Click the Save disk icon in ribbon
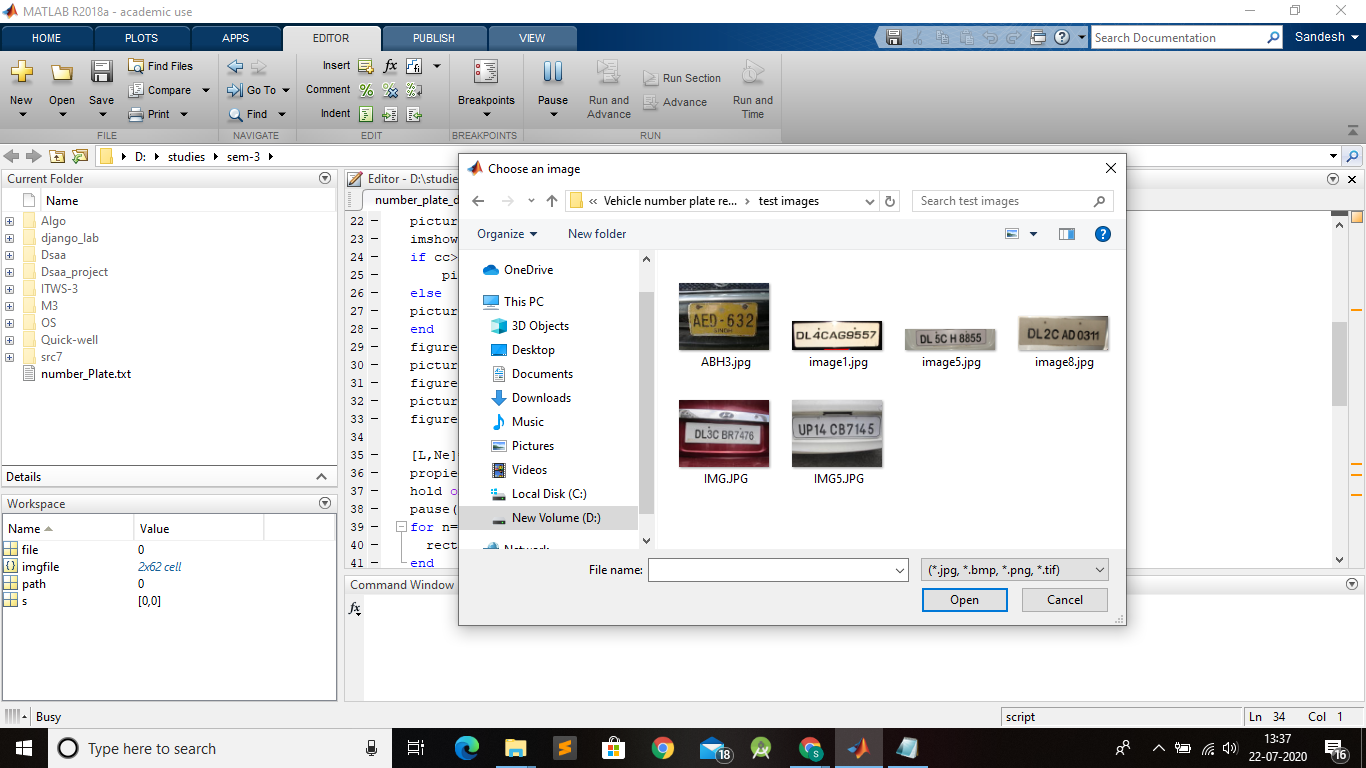This screenshot has width=1366, height=768. [x=102, y=72]
